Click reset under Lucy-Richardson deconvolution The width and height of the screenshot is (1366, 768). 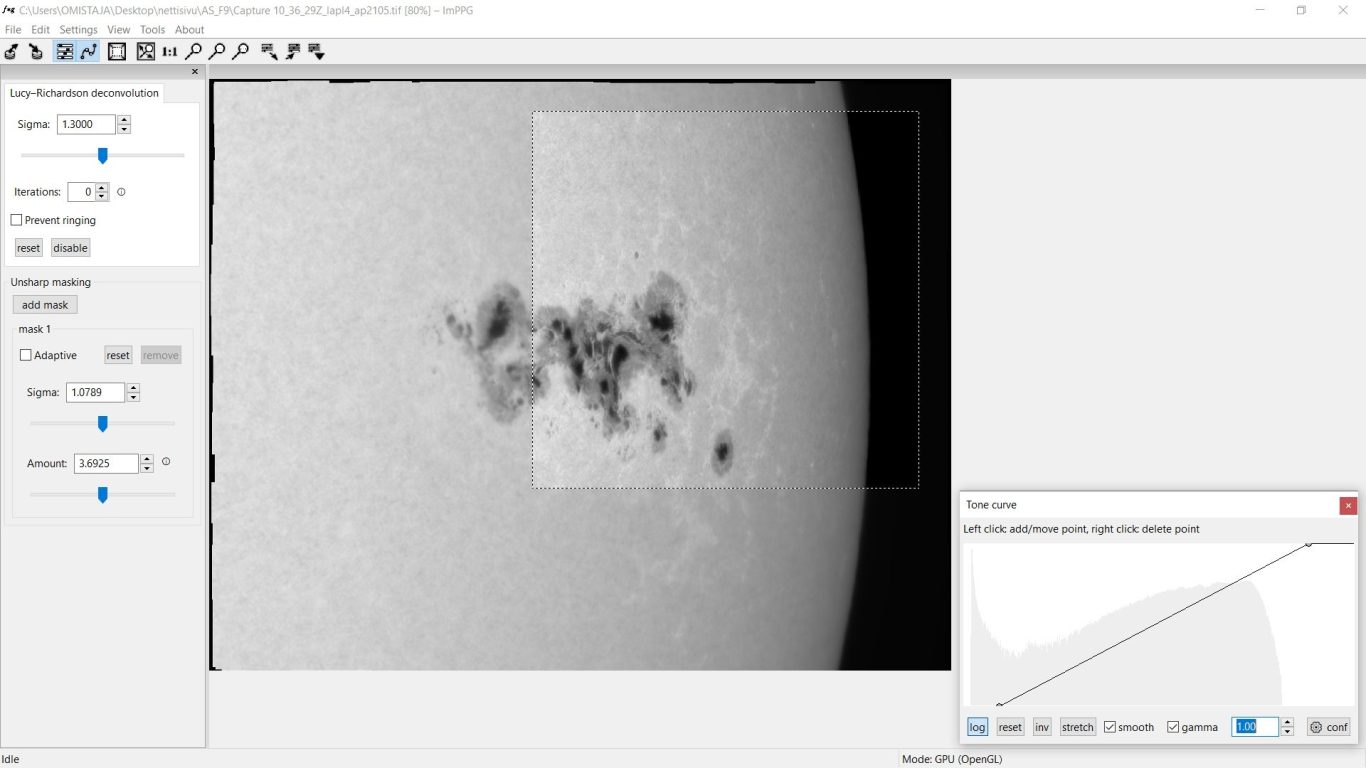pos(28,248)
